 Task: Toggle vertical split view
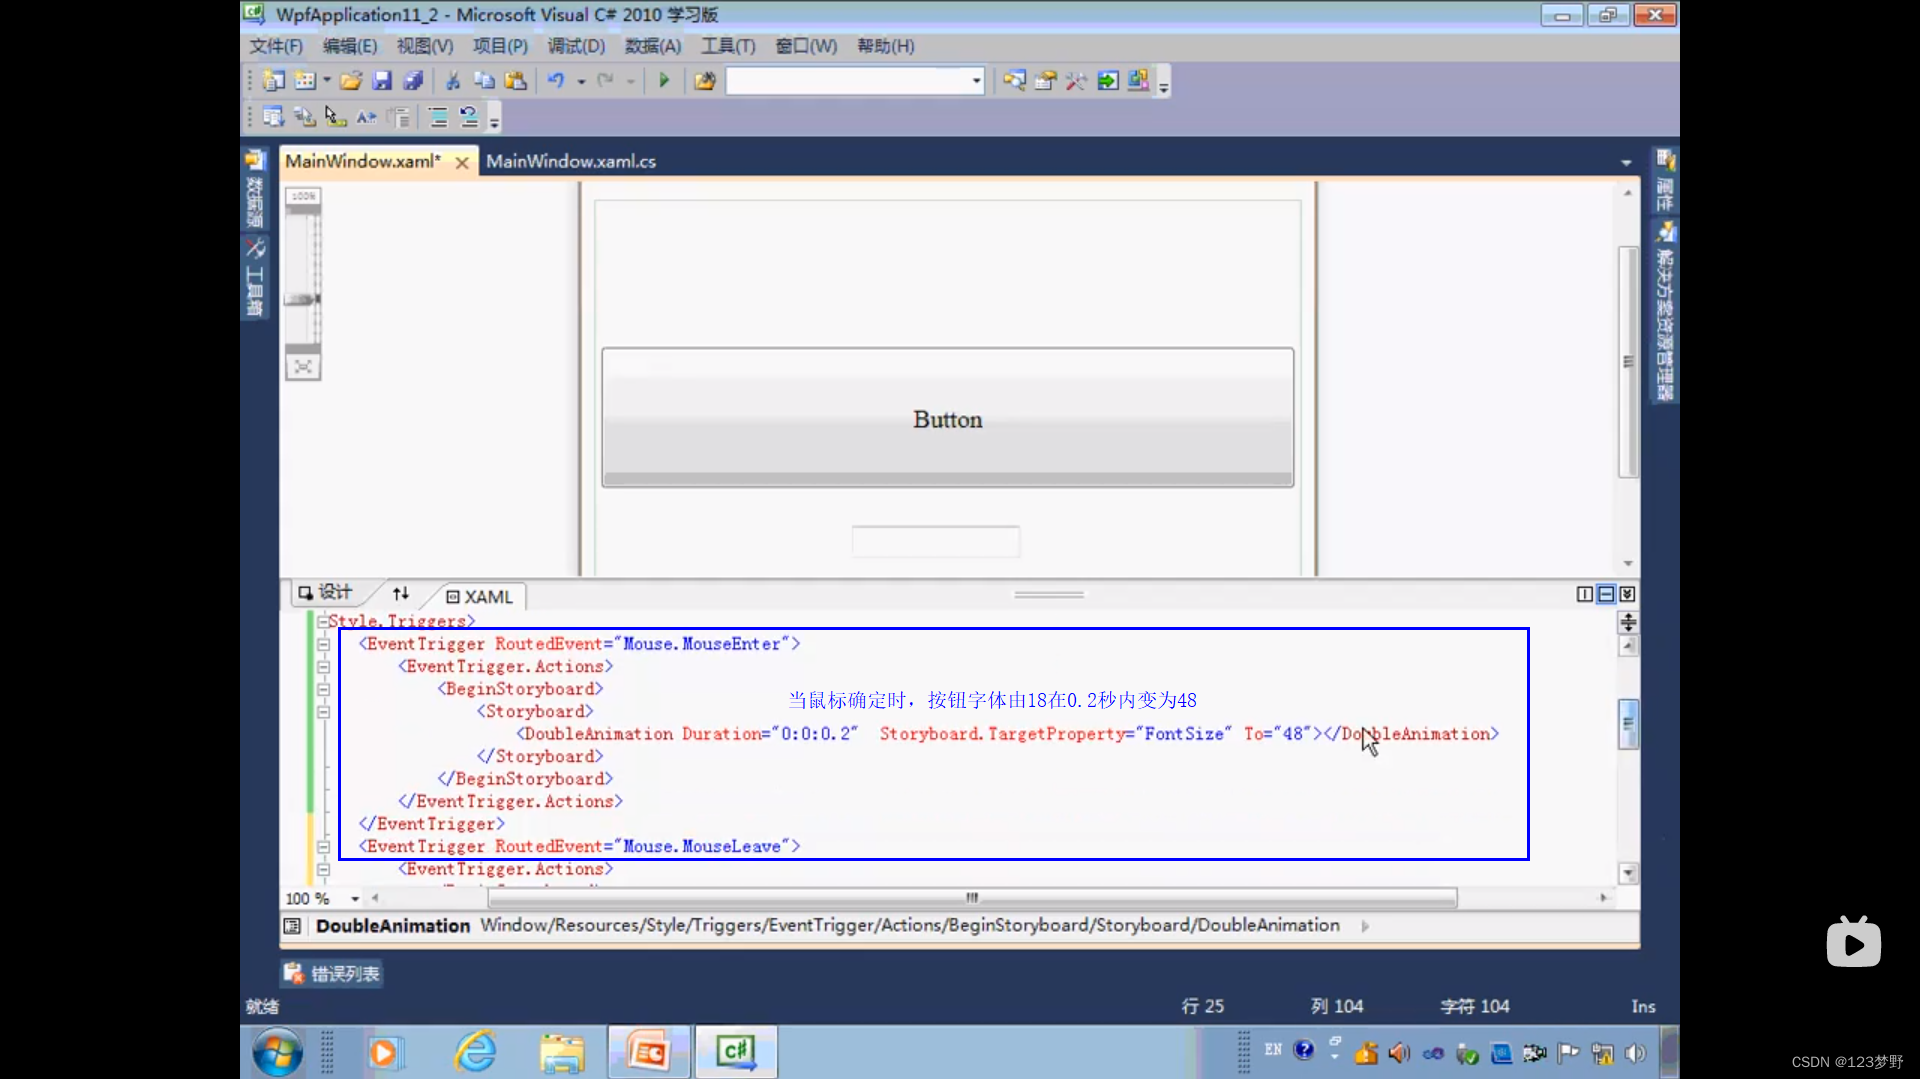coord(1585,594)
